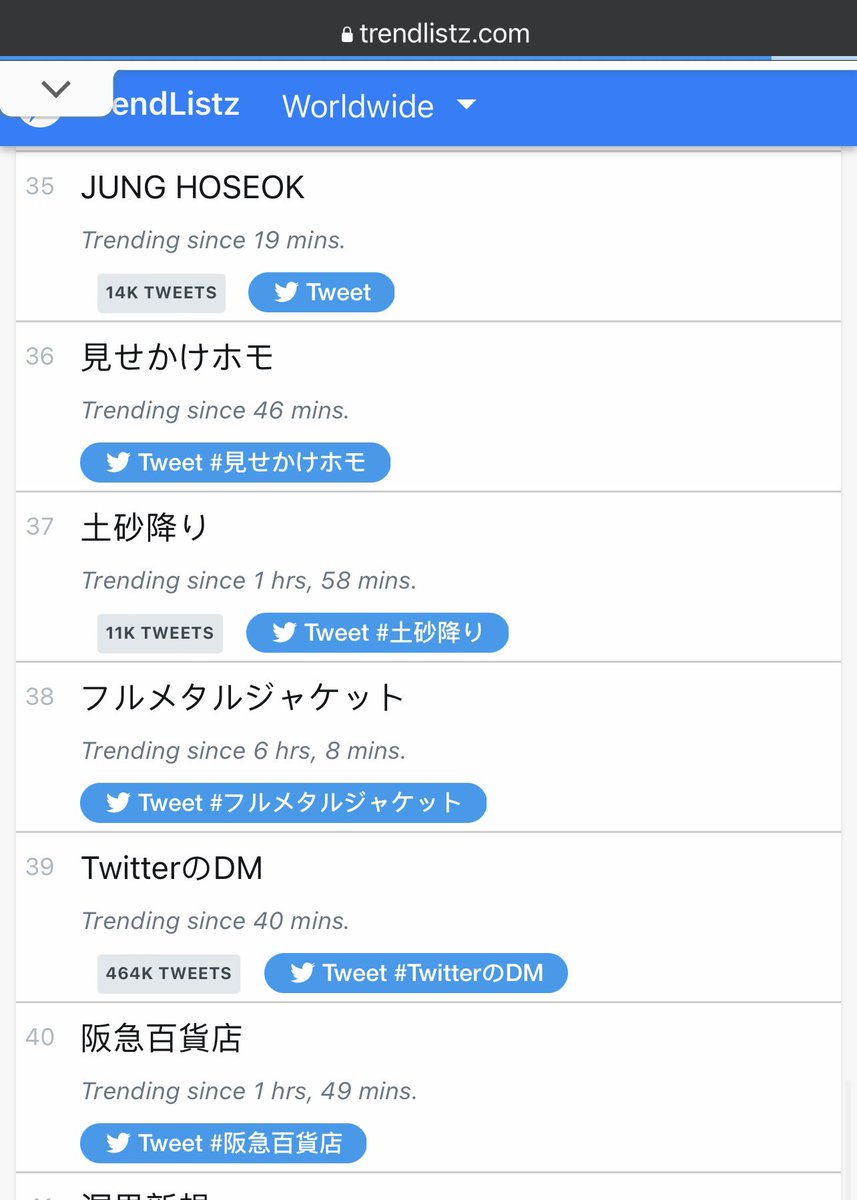The image size is (857, 1200).
Task: Click the TrendListz logo text
Action: click(176, 103)
